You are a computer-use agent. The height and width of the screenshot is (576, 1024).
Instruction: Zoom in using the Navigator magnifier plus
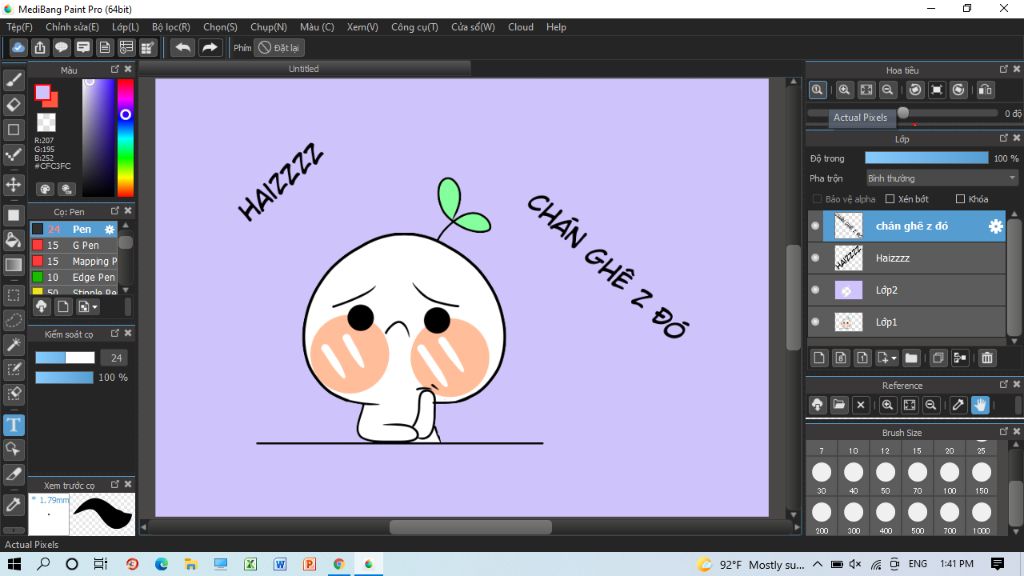[844, 90]
